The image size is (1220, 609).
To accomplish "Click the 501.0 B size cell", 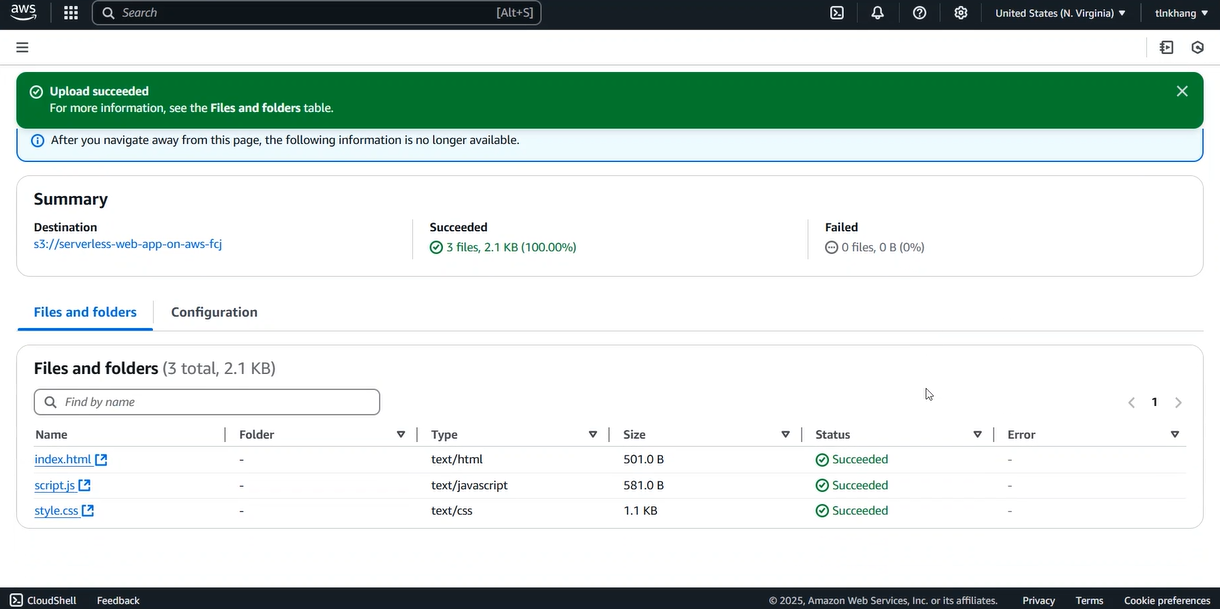I will point(644,460).
